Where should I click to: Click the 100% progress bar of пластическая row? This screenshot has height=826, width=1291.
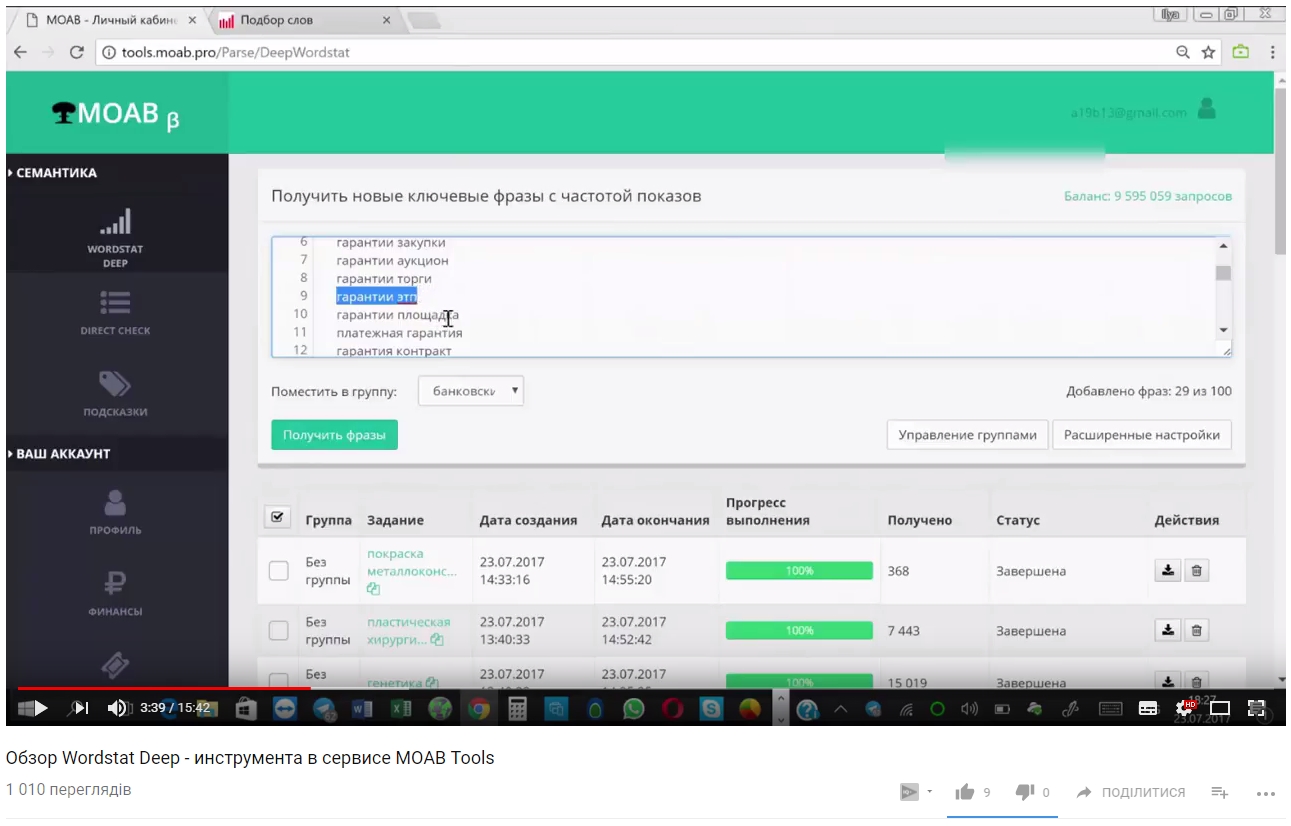pos(799,630)
